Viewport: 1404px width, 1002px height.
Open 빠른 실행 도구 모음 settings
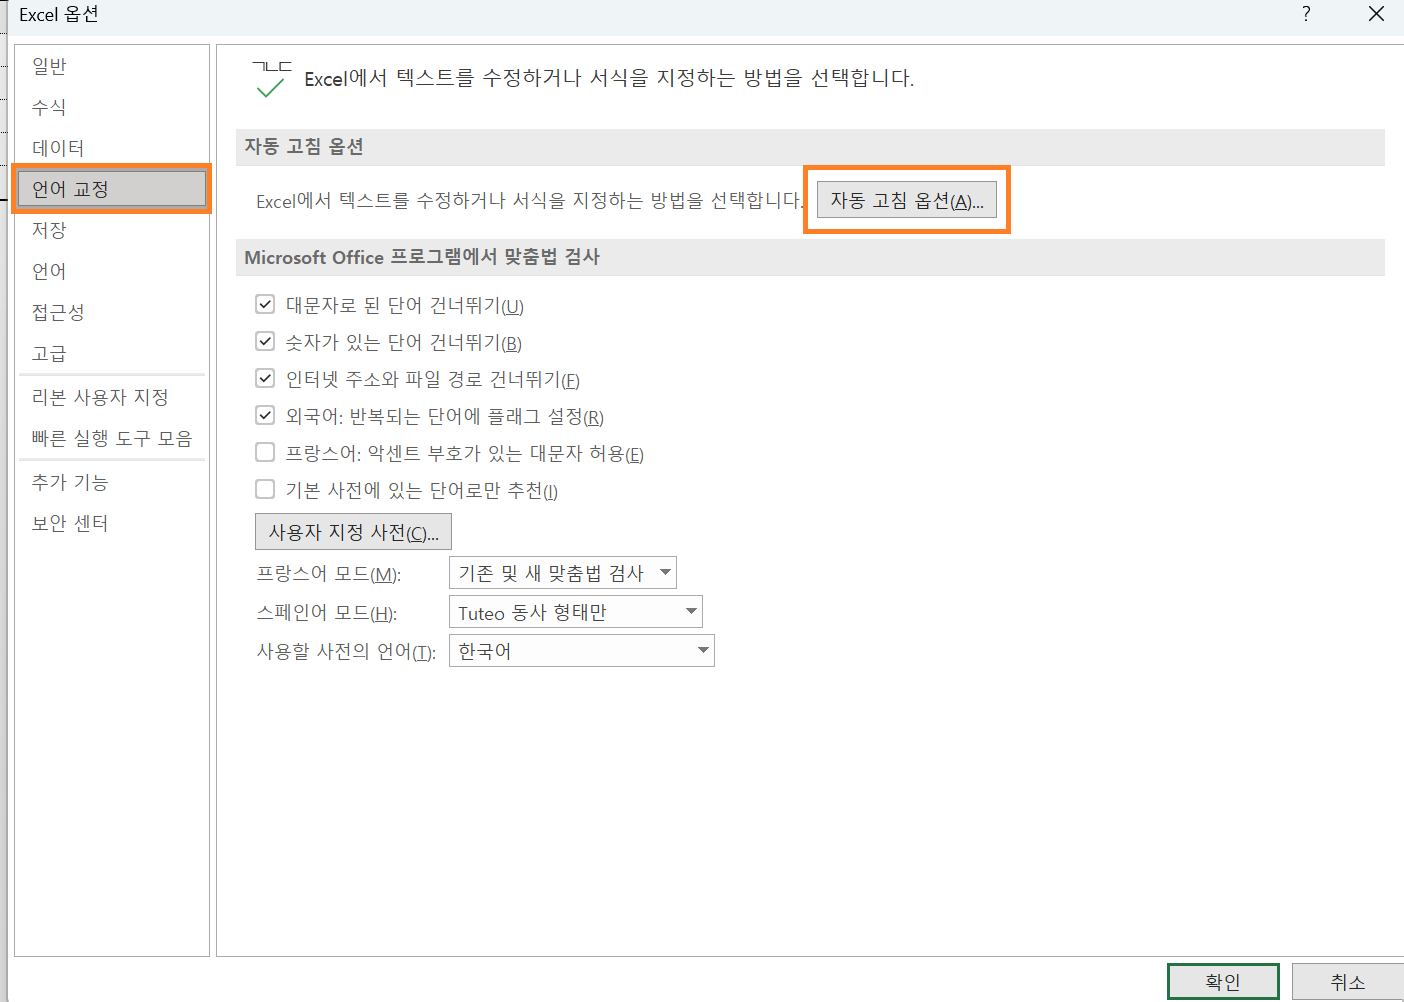(x=112, y=438)
